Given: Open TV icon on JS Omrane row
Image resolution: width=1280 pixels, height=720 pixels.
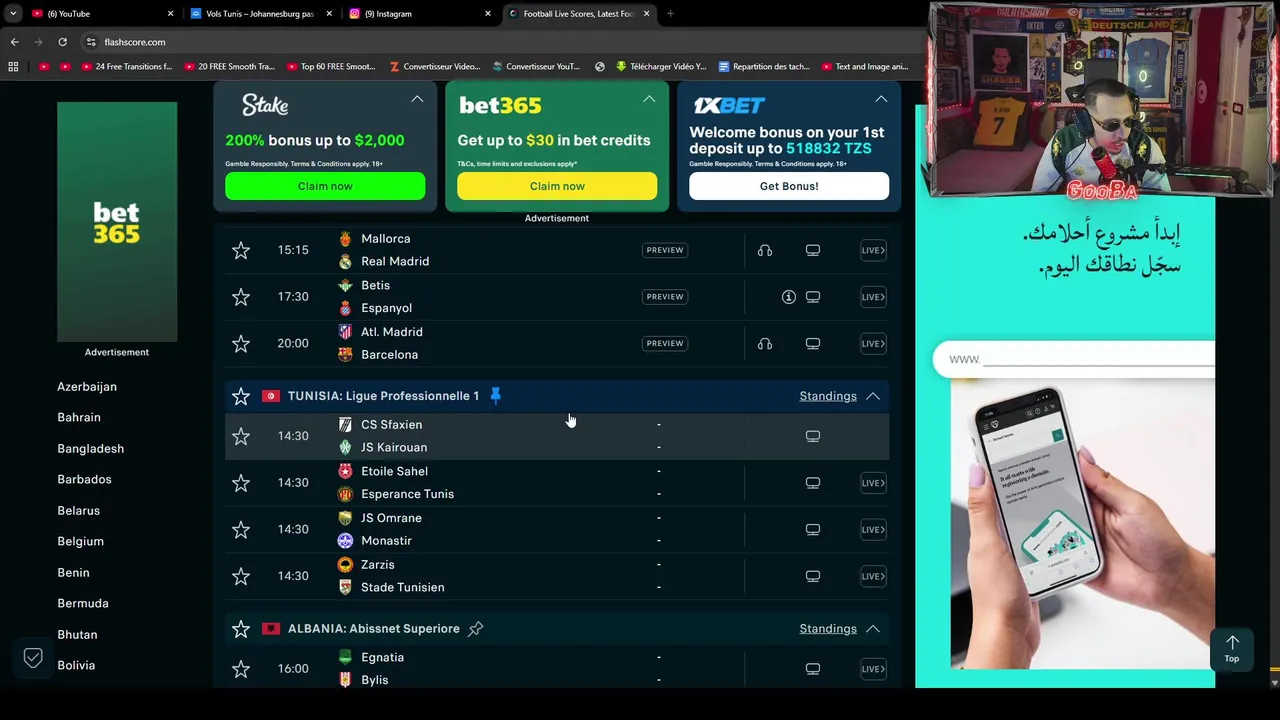Looking at the screenshot, I should pos(813,529).
